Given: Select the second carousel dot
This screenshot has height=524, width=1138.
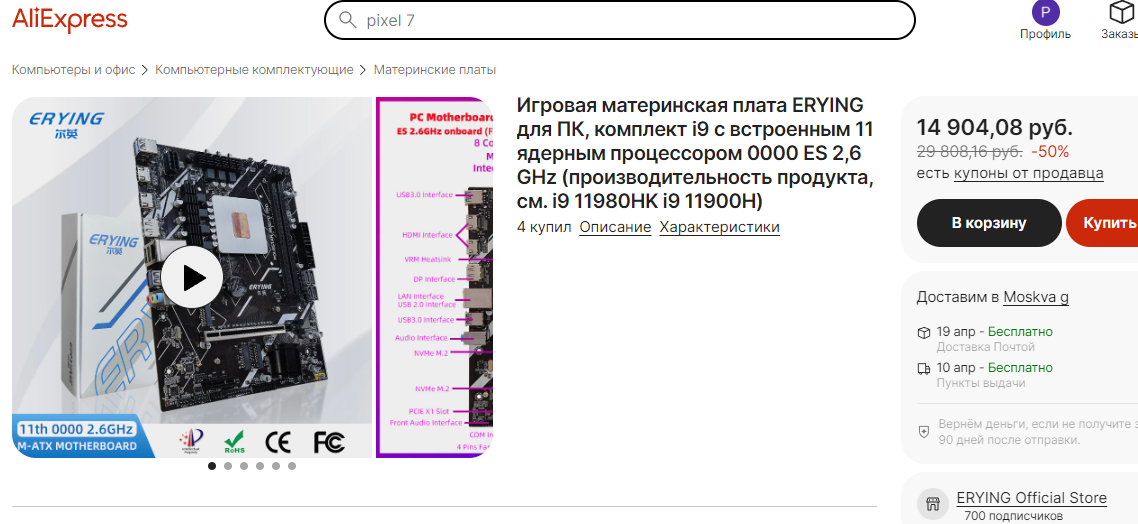Looking at the screenshot, I should (228, 466).
